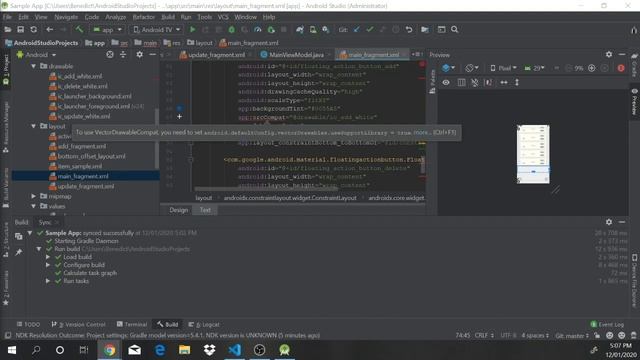
Task: Open the Project Structure icon
Action: pyautogui.click(x=425, y=29)
